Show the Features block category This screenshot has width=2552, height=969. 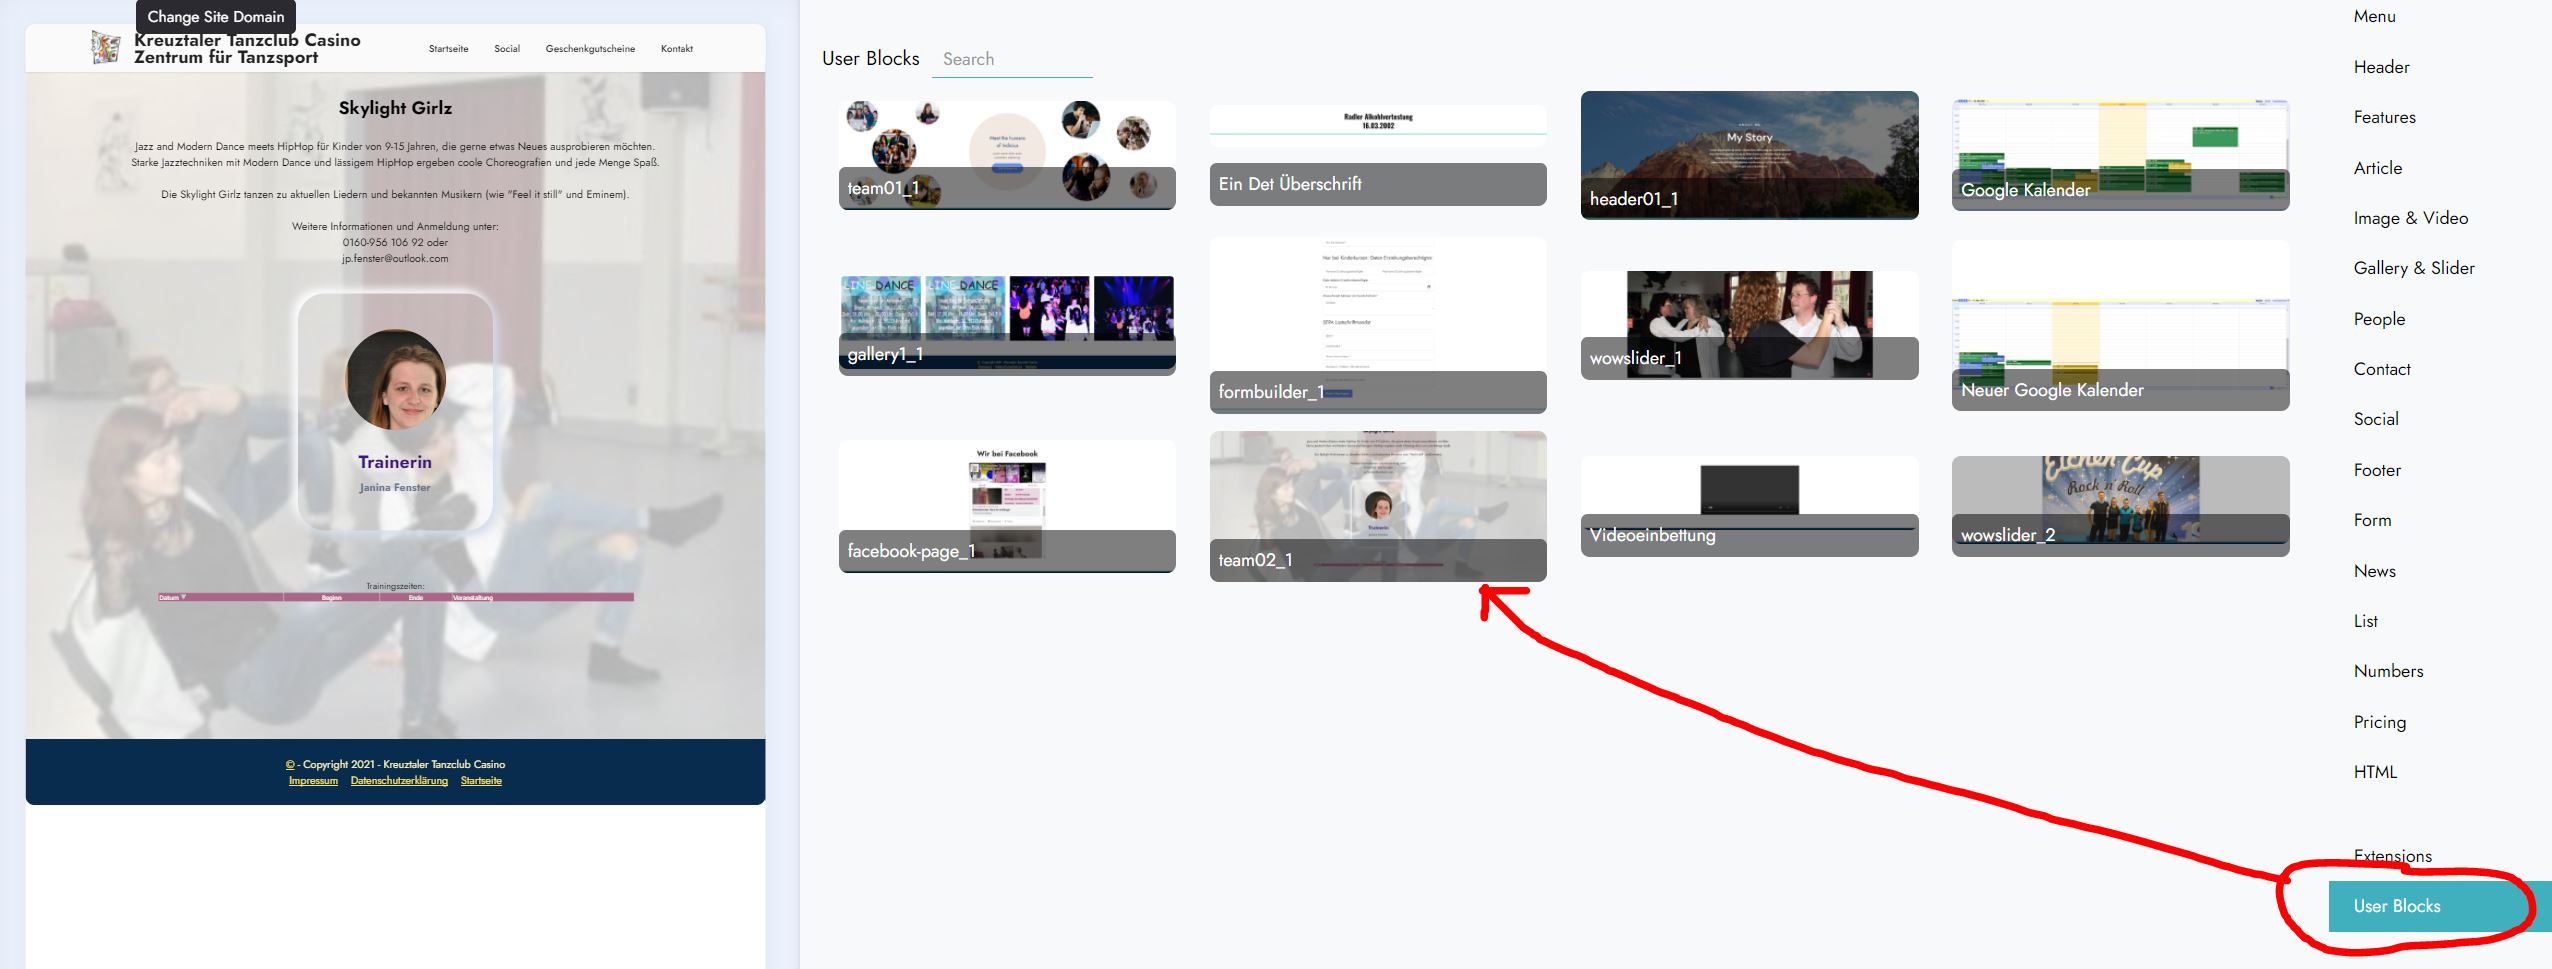coord(2384,117)
